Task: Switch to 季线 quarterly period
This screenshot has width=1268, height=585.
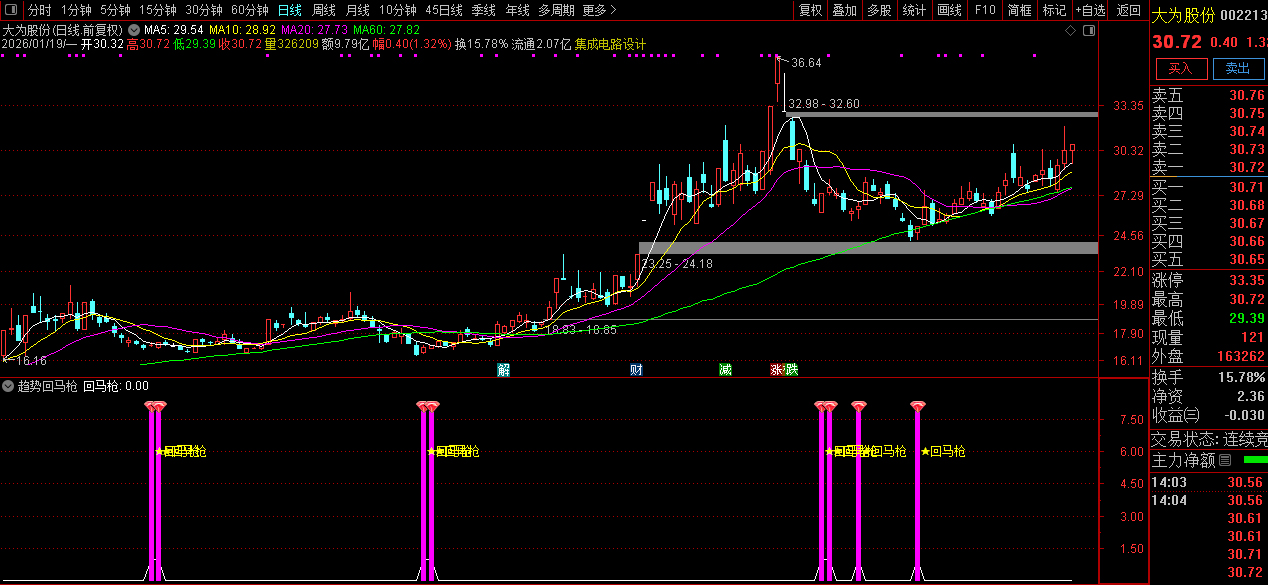Action: 483,10
